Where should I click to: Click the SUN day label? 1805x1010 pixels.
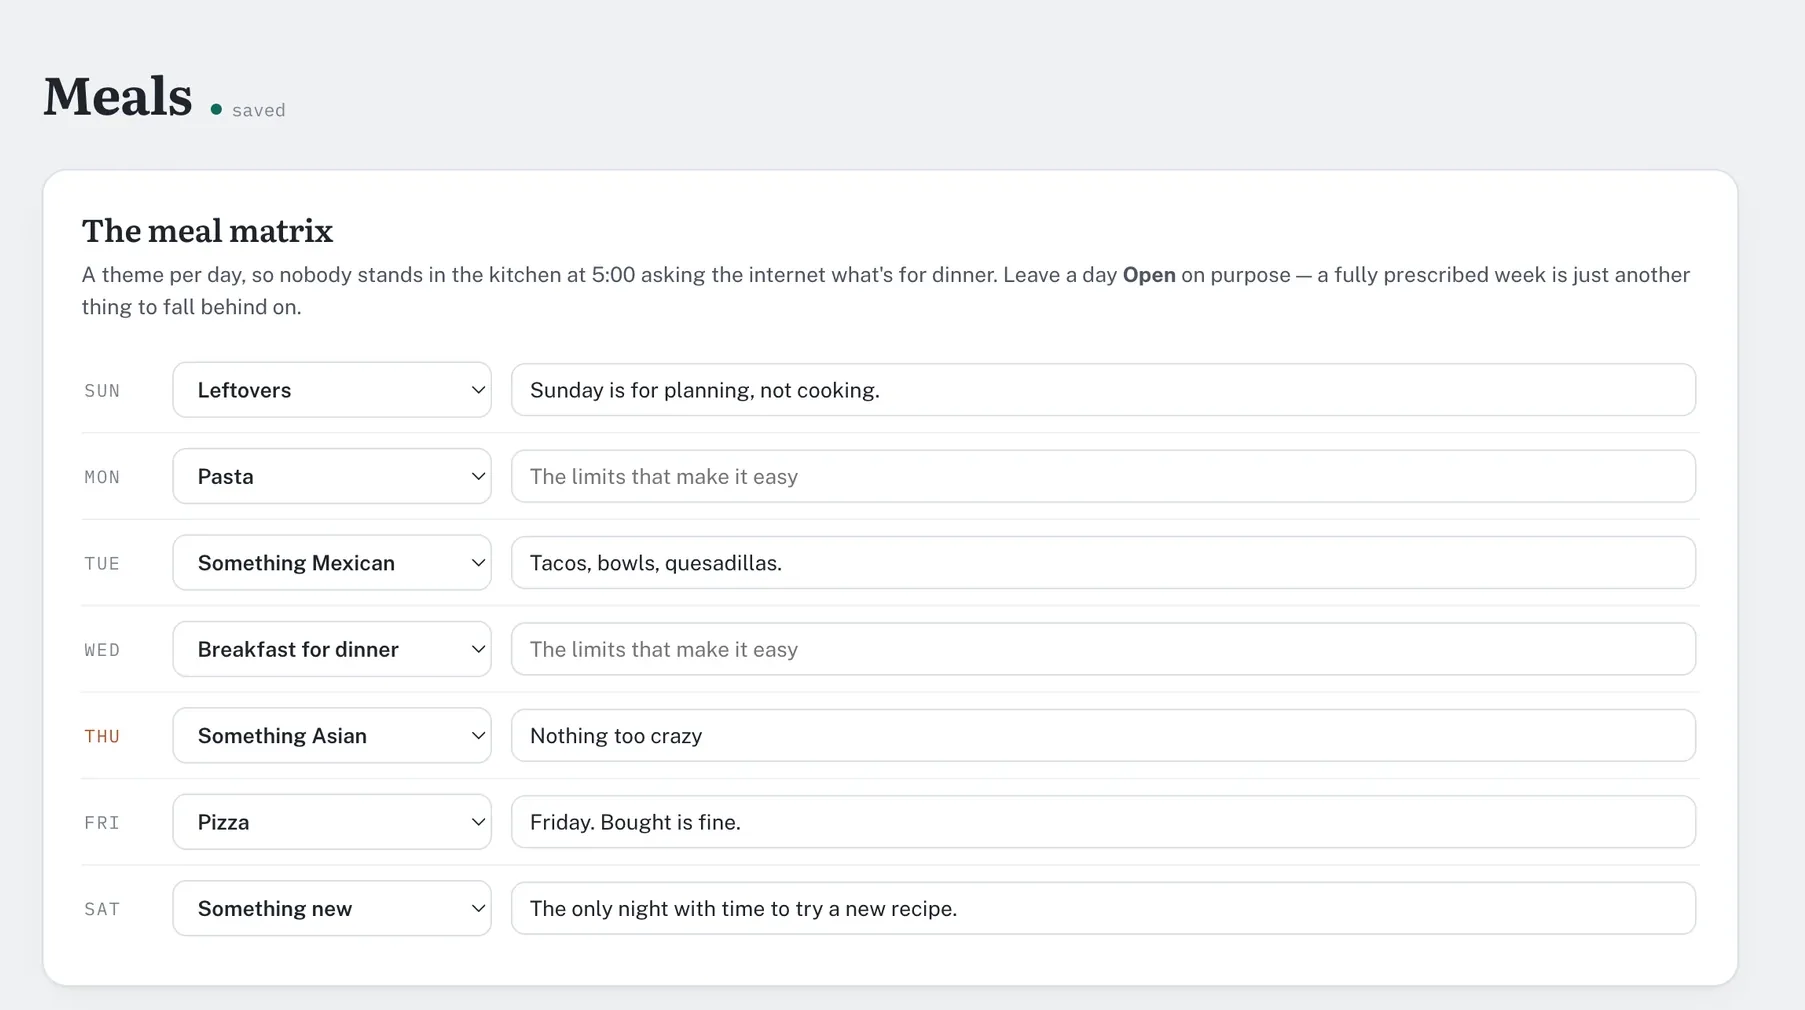102,391
